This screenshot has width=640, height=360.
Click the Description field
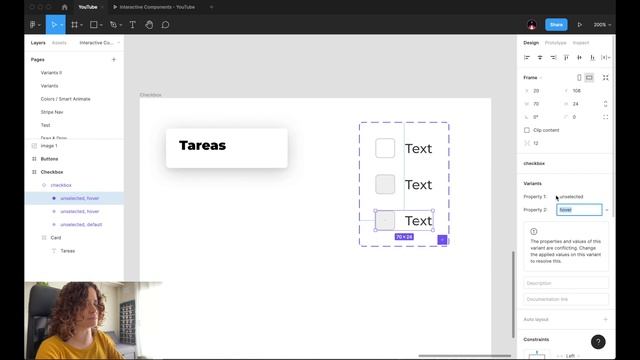tap(566, 283)
